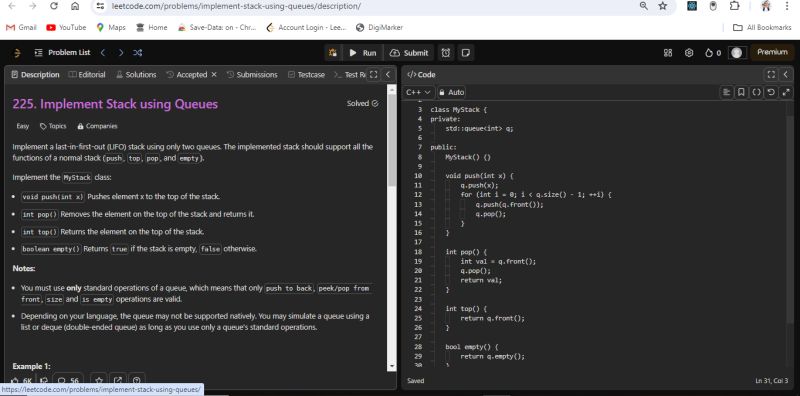Collapse the Description panel with the chevron
This screenshot has height=396, width=800.
[x=388, y=75]
